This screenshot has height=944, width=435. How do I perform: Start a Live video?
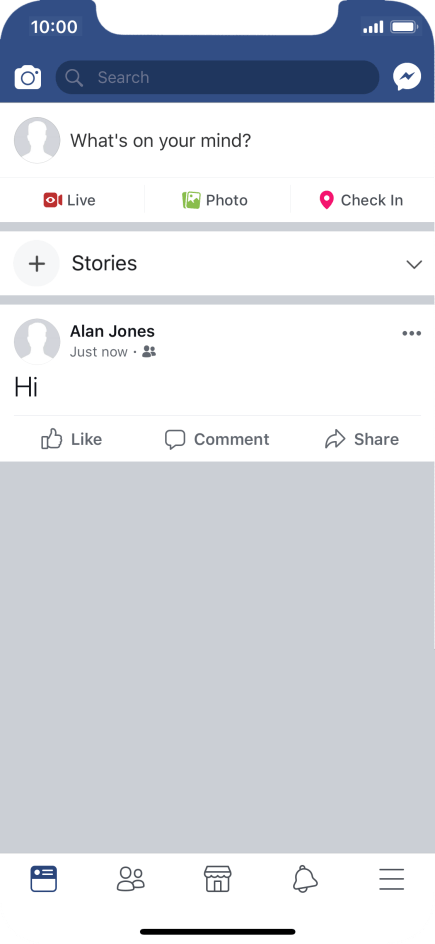point(70,200)
